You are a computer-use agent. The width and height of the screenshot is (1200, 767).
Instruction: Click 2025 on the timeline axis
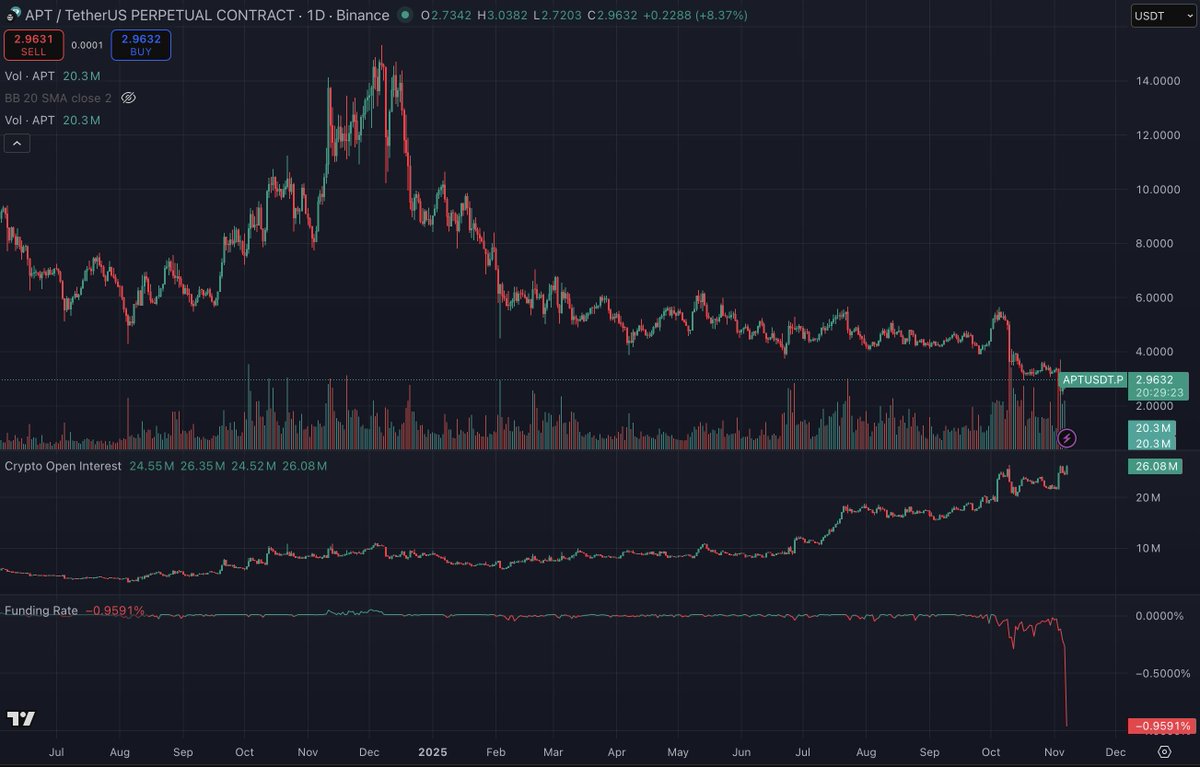[432, 752]
